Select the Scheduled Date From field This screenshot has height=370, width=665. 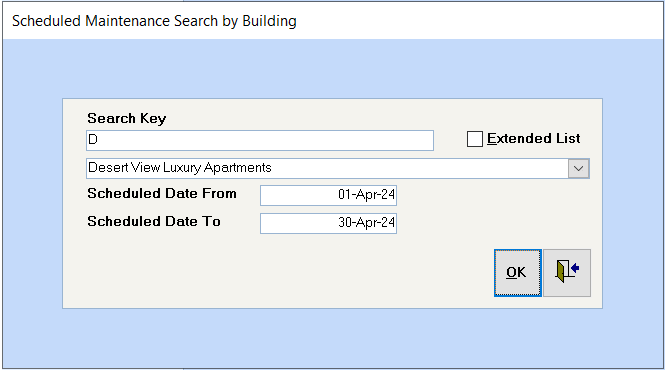coord(328,195)
